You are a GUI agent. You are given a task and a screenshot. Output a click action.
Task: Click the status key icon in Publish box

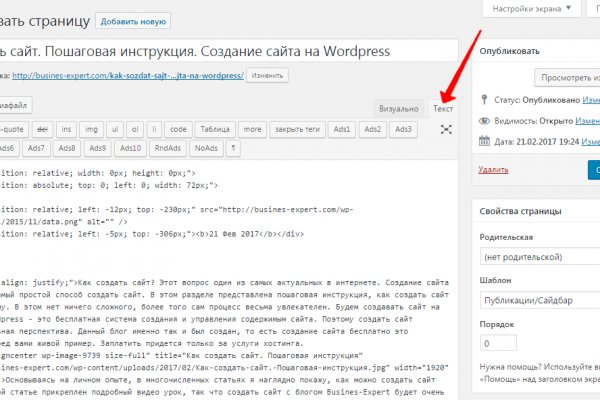pyautogui.click(x=485, y=100)
